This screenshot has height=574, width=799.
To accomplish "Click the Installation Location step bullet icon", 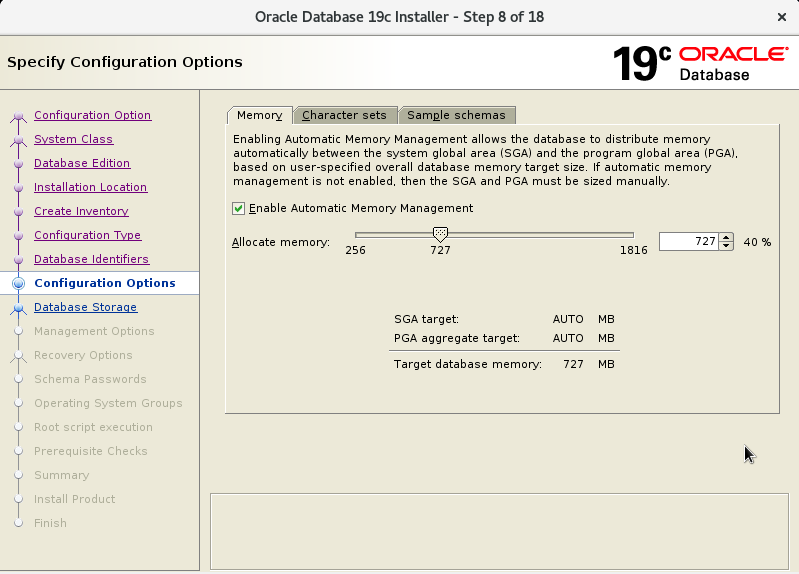I will [x=18, y=188].
